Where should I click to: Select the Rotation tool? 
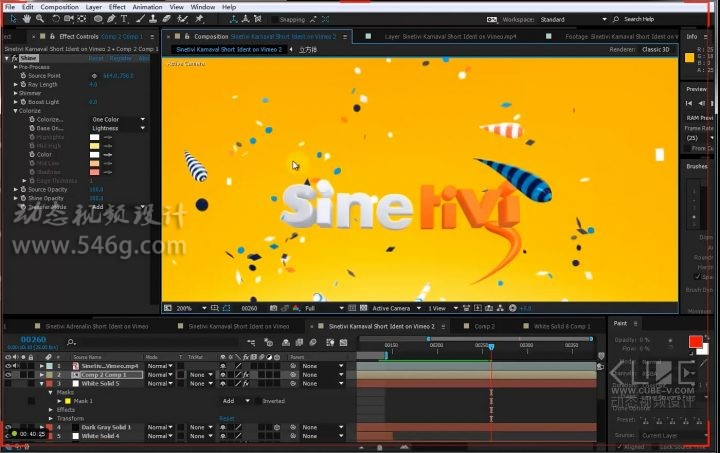coord(56,19)
